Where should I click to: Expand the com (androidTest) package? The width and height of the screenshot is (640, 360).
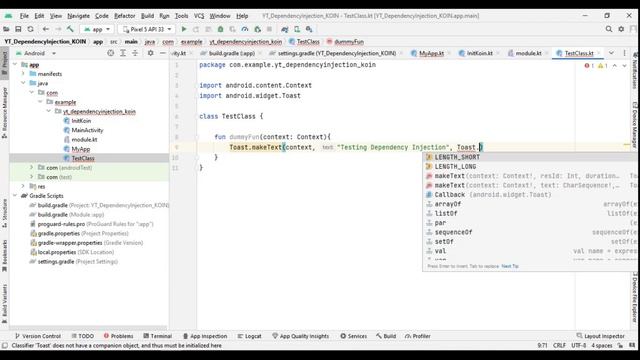31,168
